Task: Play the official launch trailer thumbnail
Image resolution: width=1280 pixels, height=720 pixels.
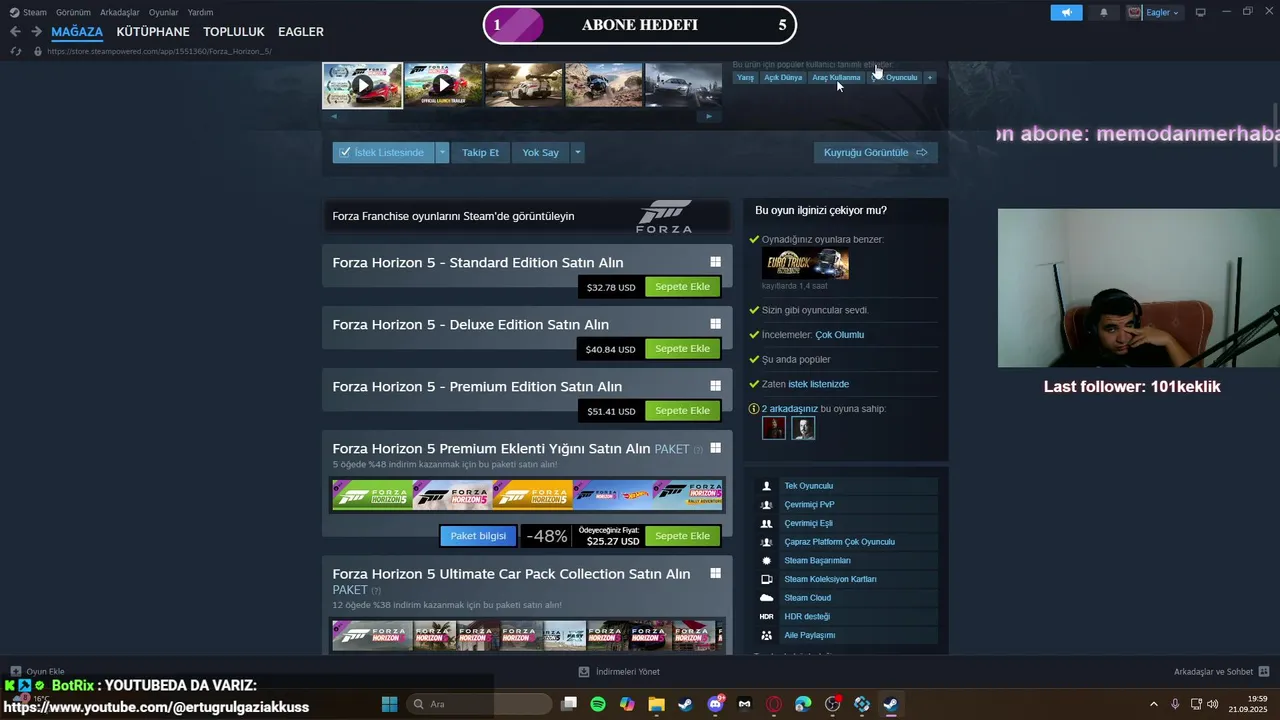Action: (443, 85)
